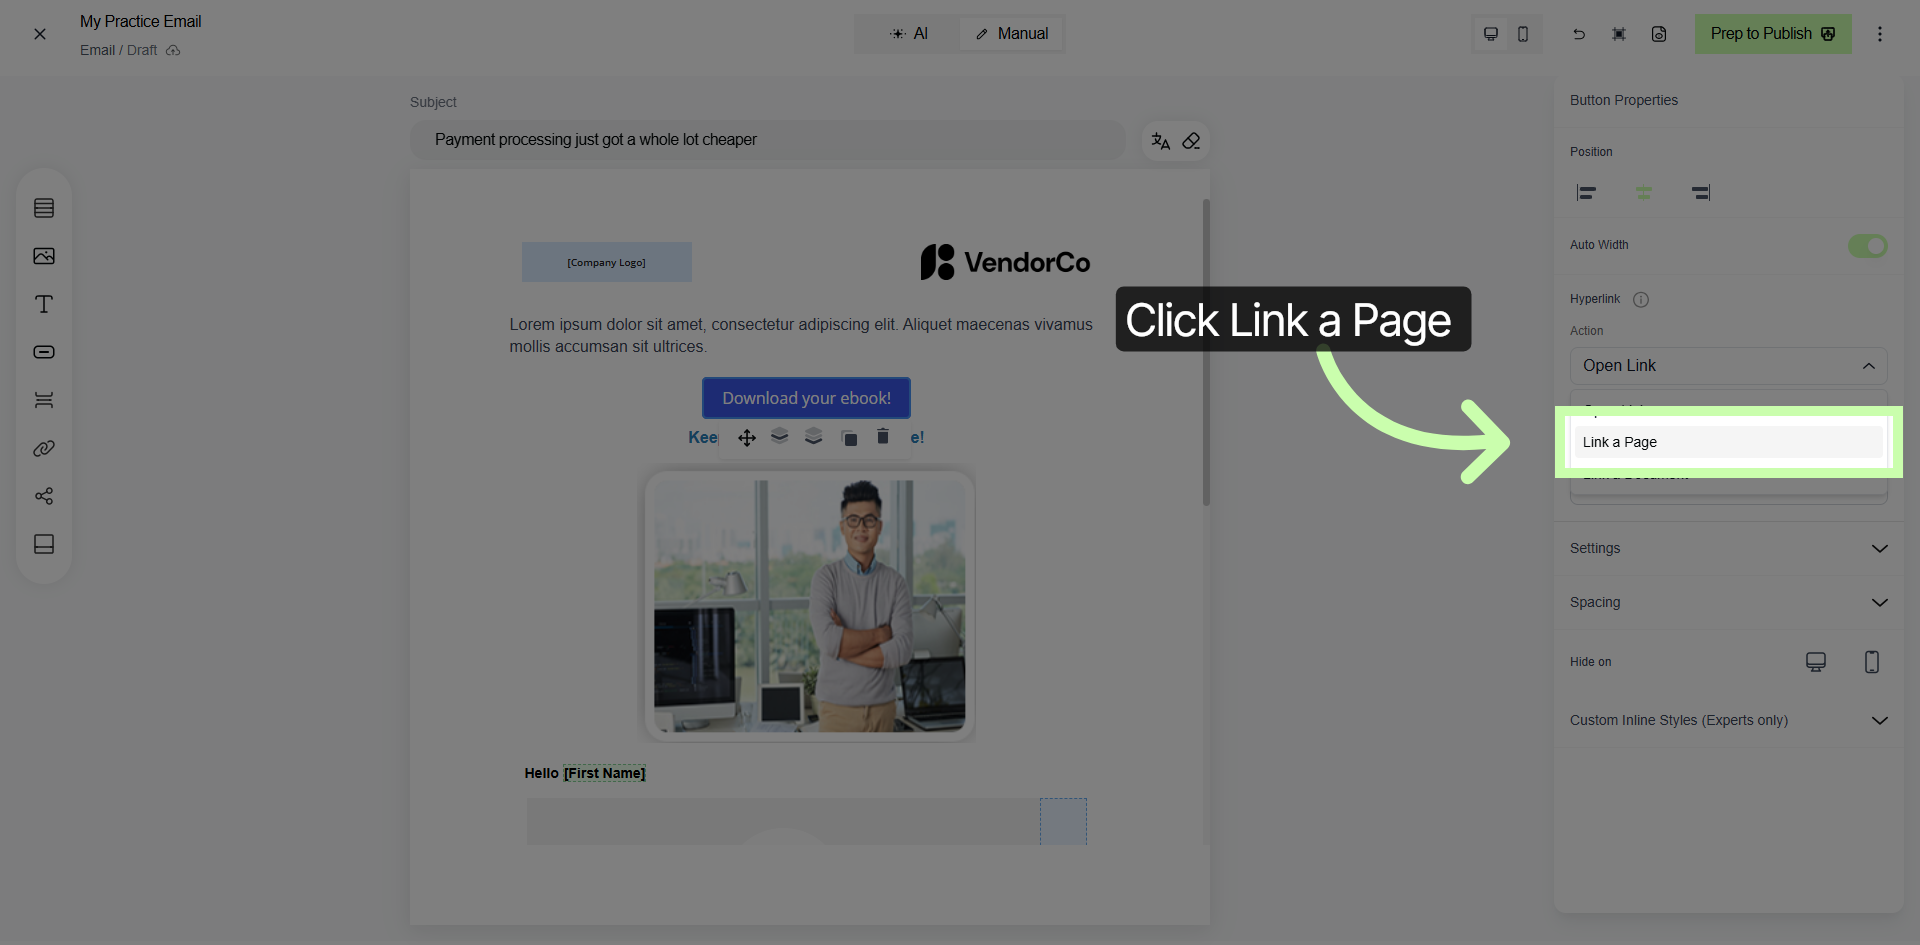Toggle Hide on desktop

point(1816,662)
